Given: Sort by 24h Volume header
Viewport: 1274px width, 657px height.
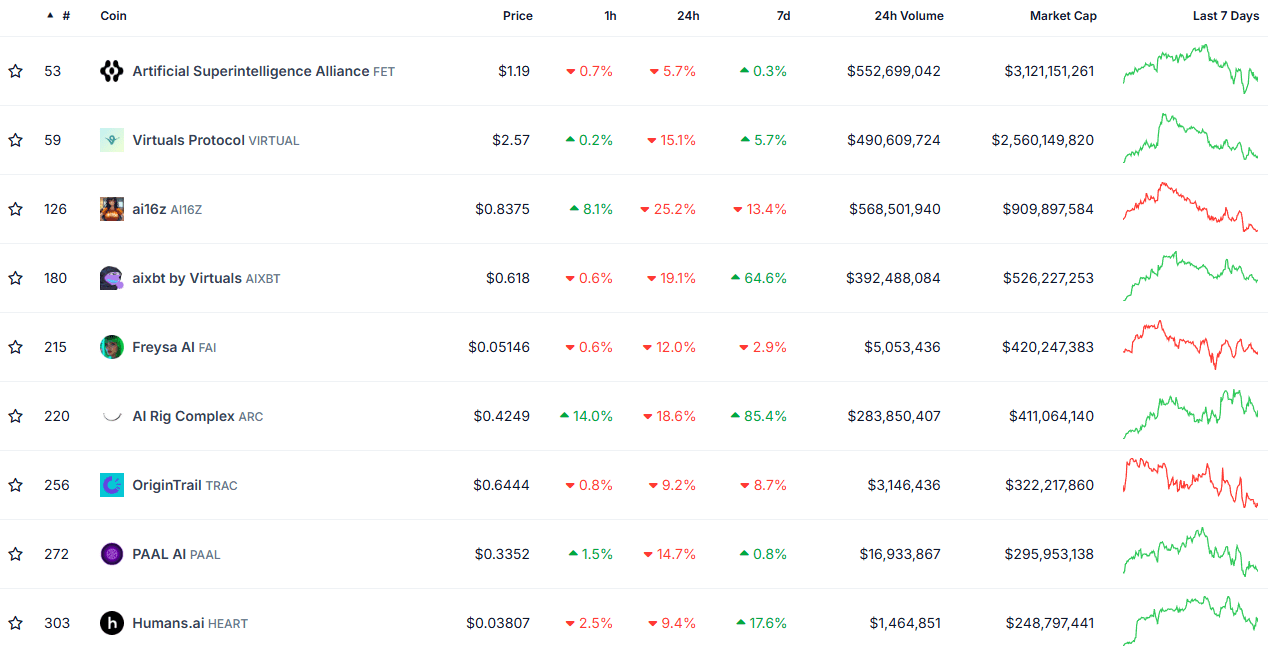Looking at the screenshot, I should [x=909, y=16].
